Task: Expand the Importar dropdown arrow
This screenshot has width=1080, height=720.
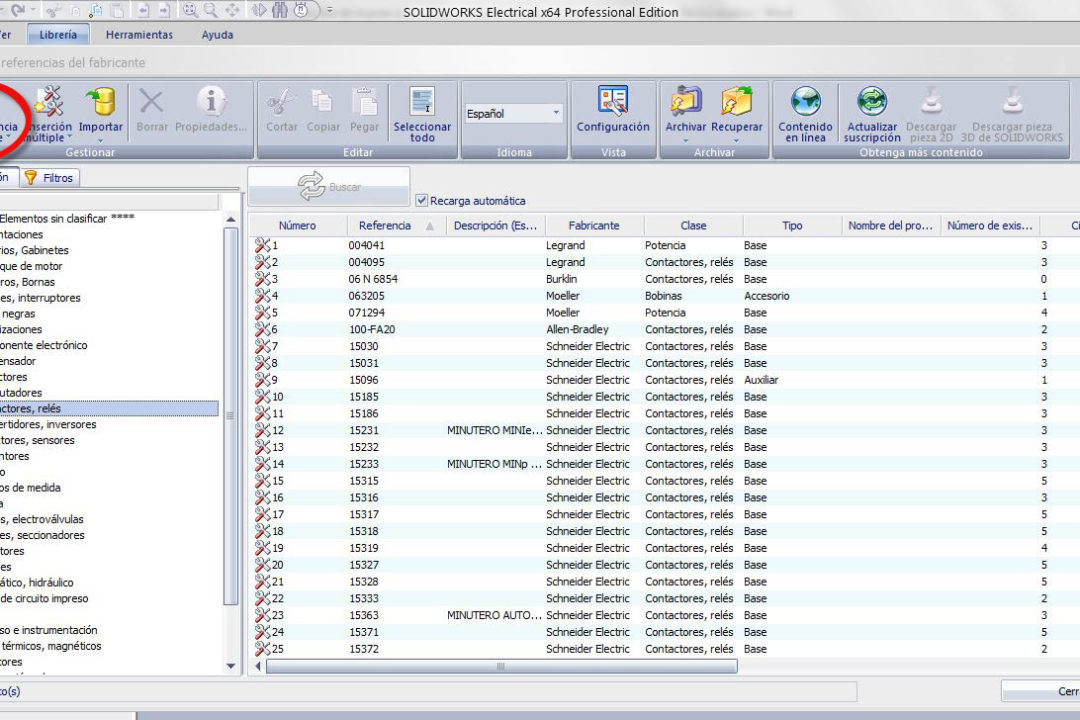Action: (x=101, y=140)
